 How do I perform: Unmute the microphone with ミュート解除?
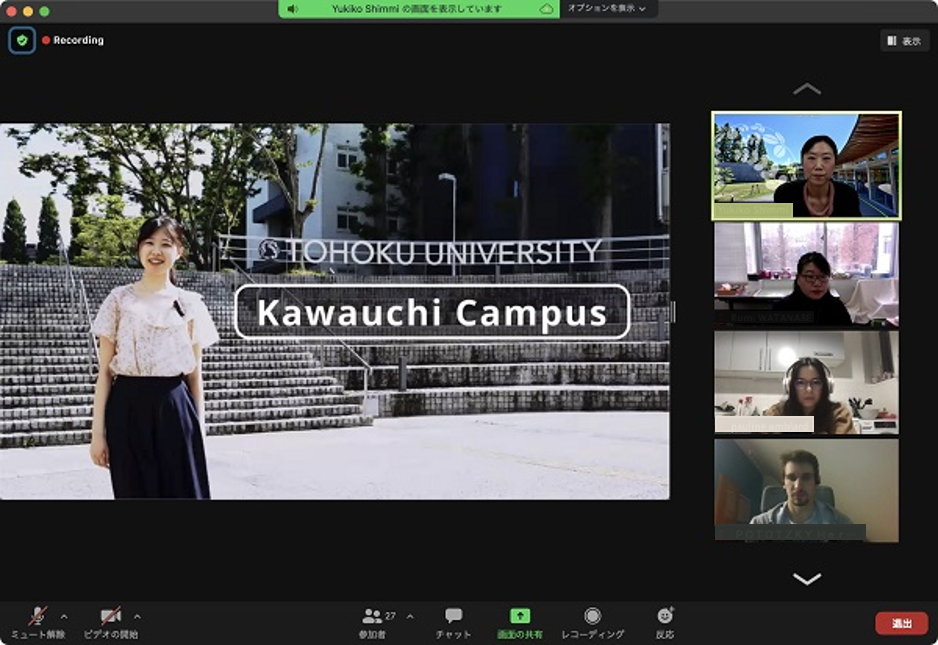click(38, 623)
